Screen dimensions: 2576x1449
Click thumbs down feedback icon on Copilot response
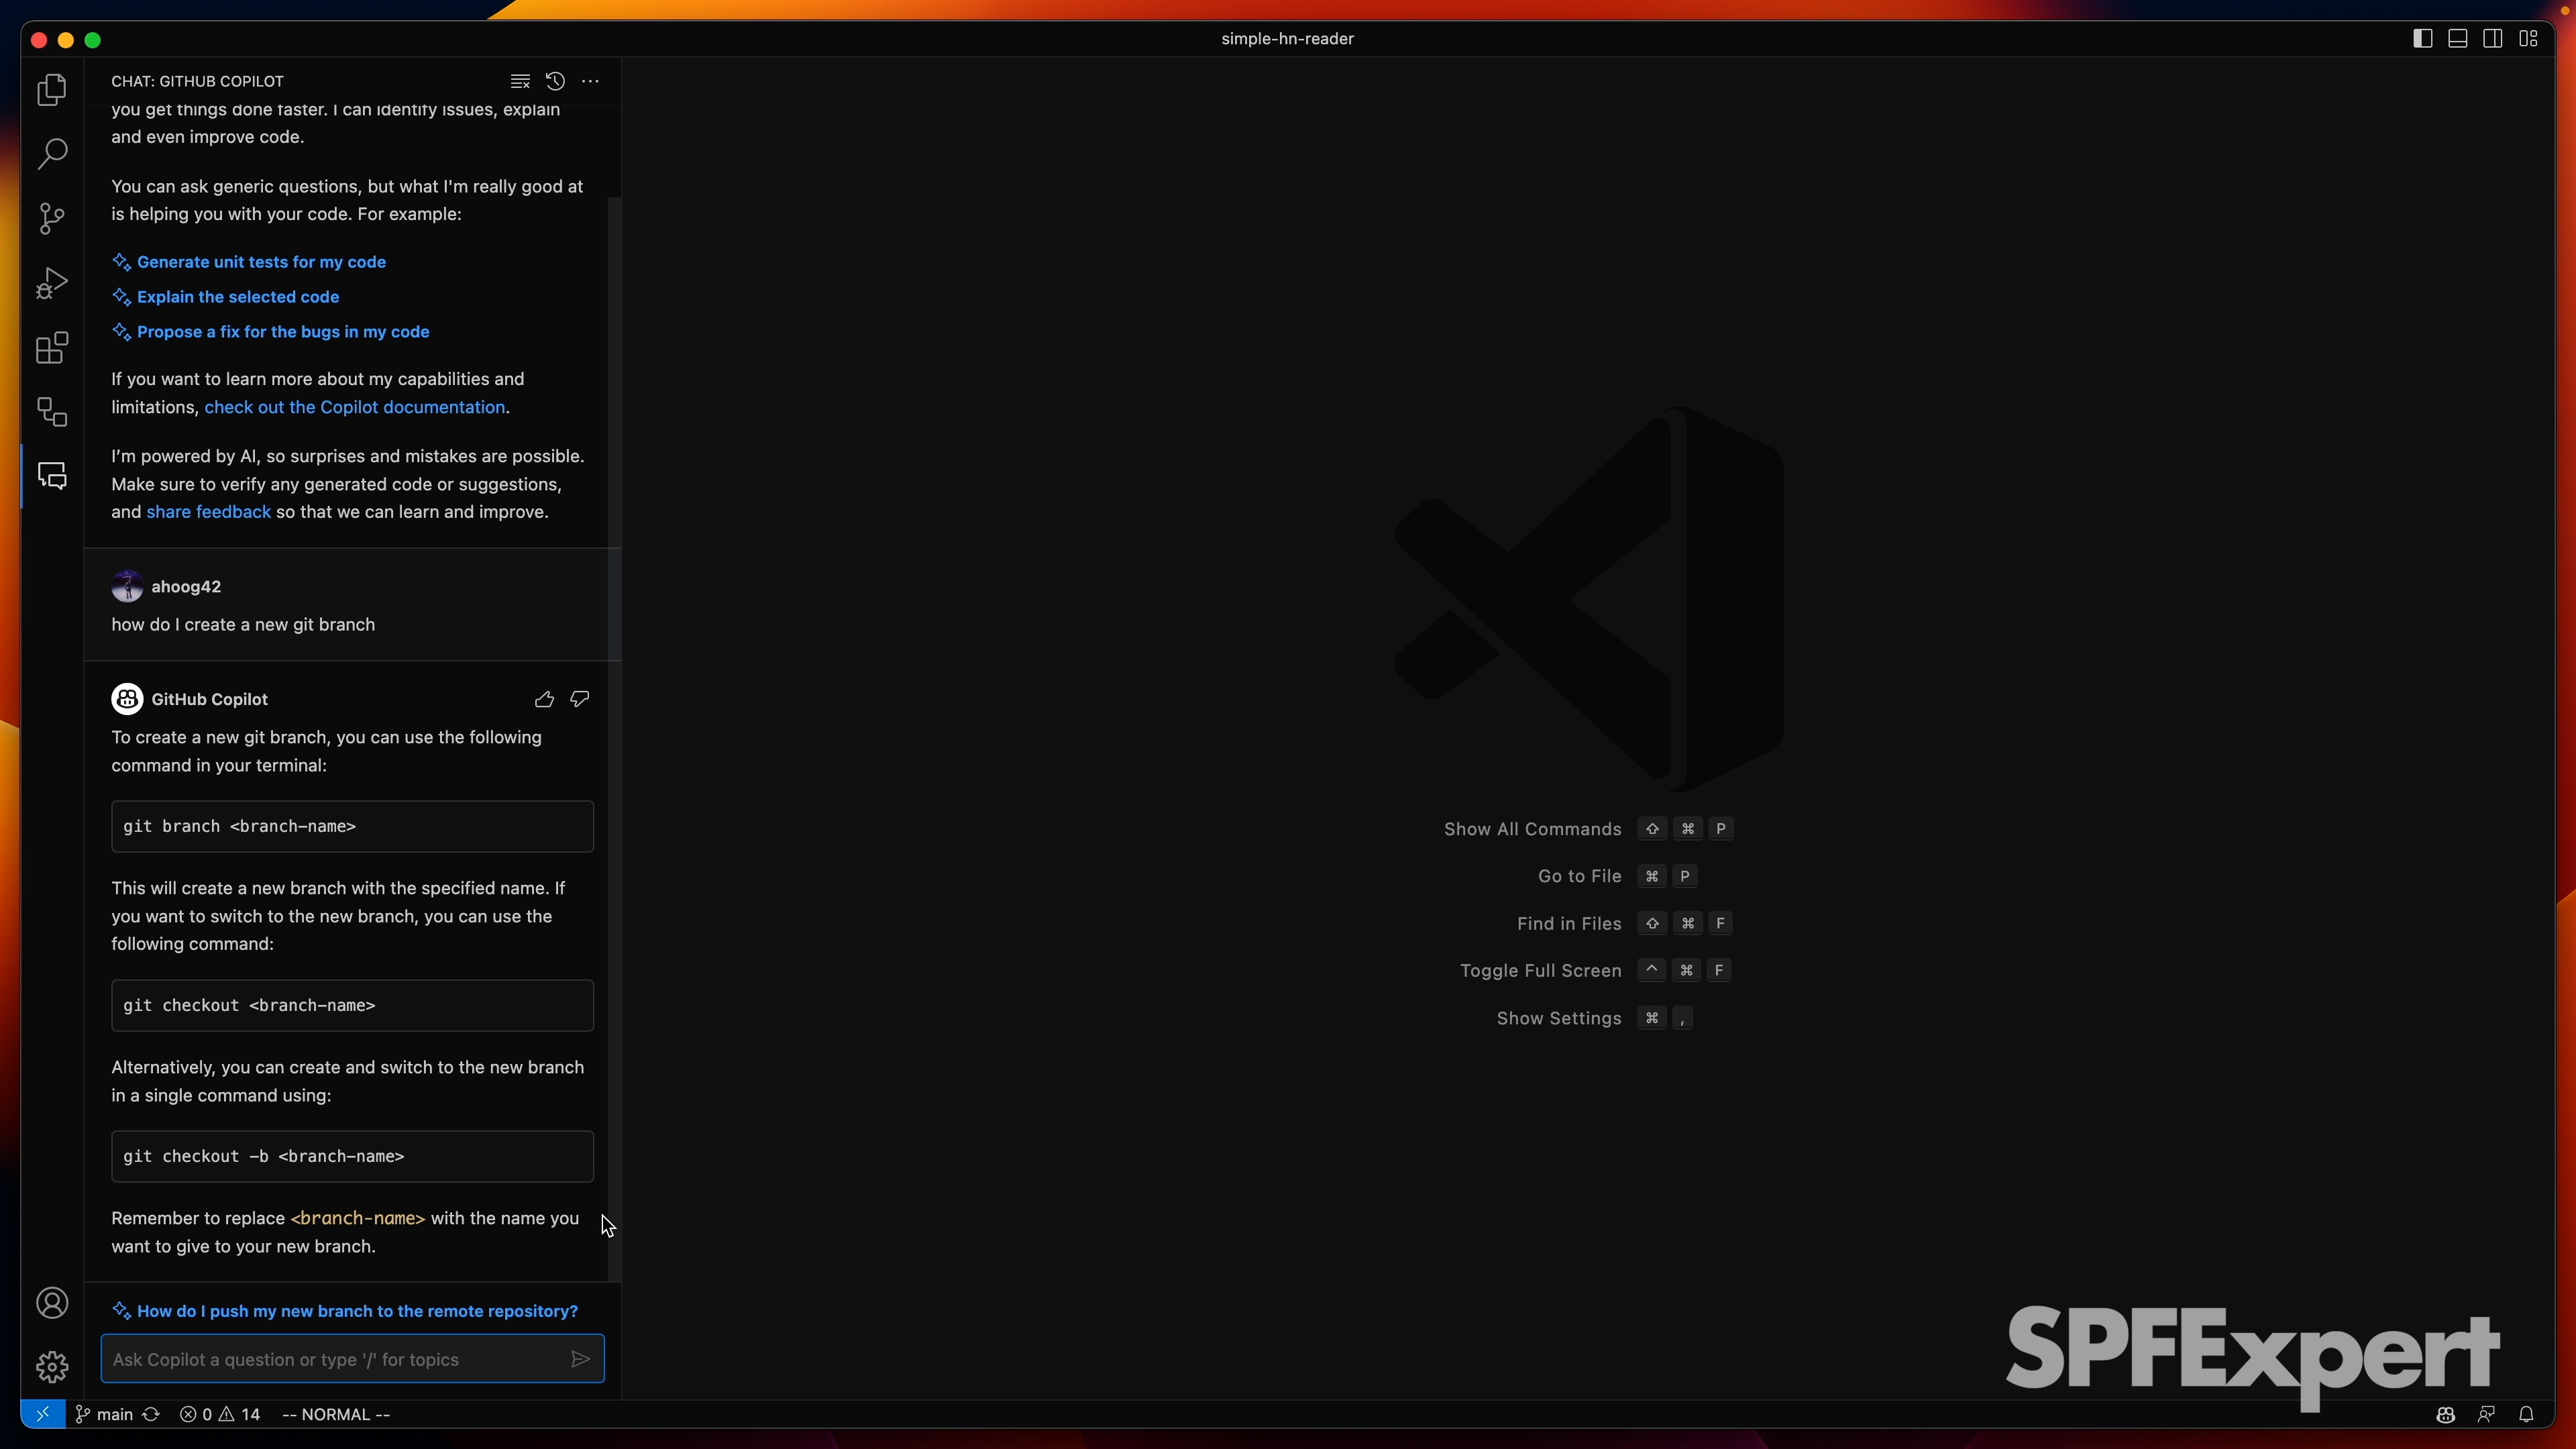coord(578,697)
